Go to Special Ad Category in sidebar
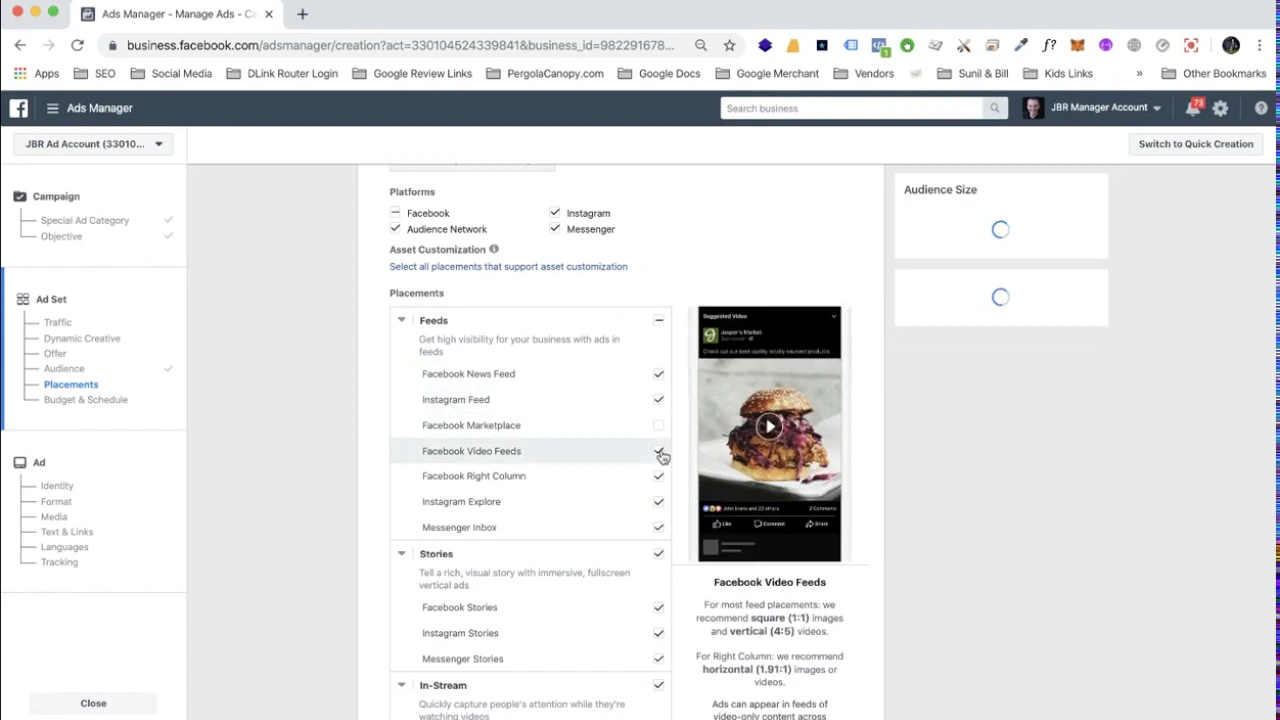Viewport: 1280px width, 720px height. pos(85,220)
